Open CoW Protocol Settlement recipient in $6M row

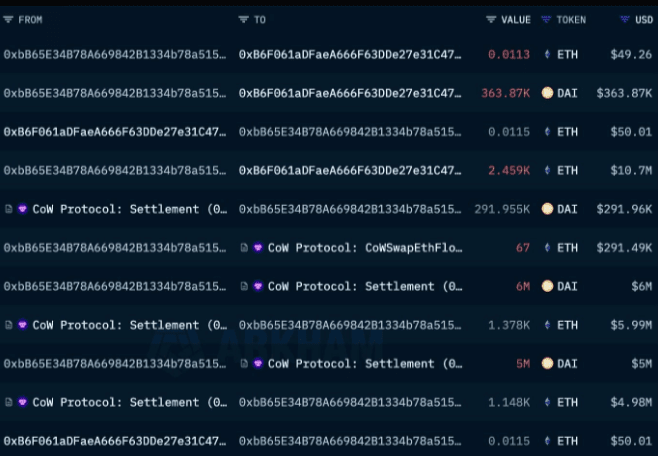point(365,286)
